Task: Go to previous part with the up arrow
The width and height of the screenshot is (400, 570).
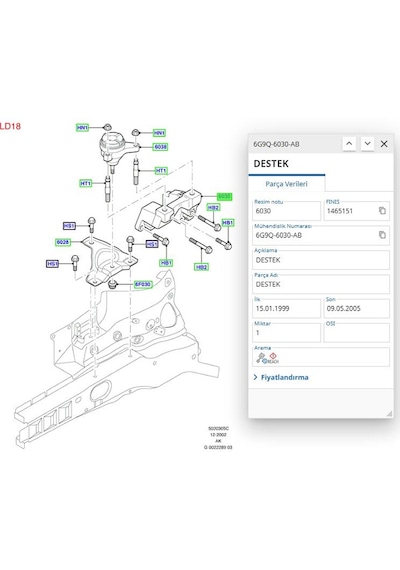Action: coord(349,144)
